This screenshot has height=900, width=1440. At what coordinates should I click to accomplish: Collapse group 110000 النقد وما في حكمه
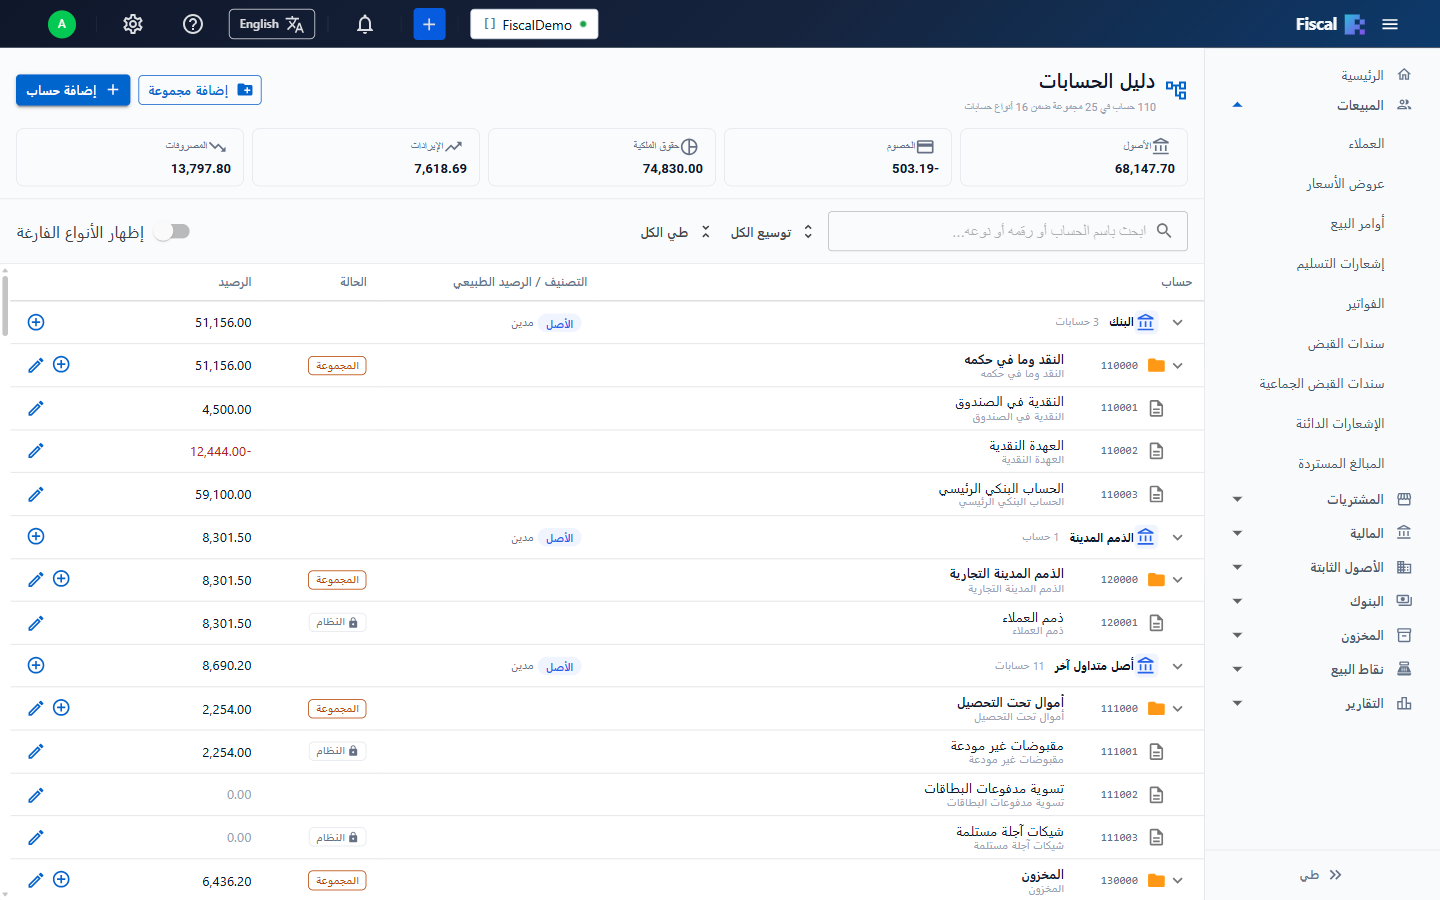[x=1178, y=366]
